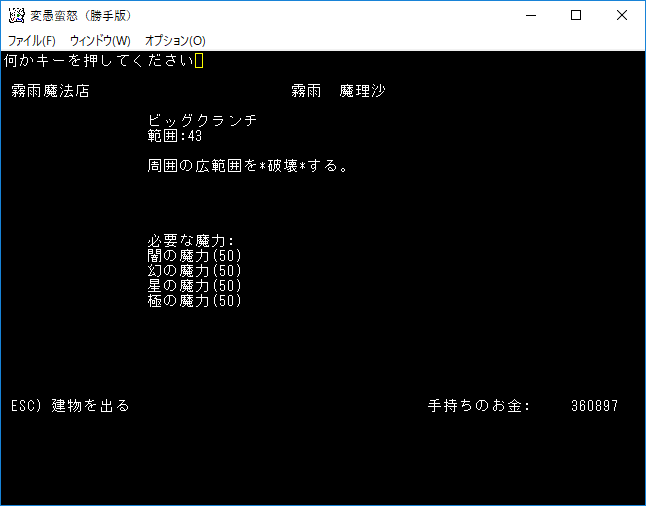Select the 幻の魔力(50) entry

(x=194, y=271)
